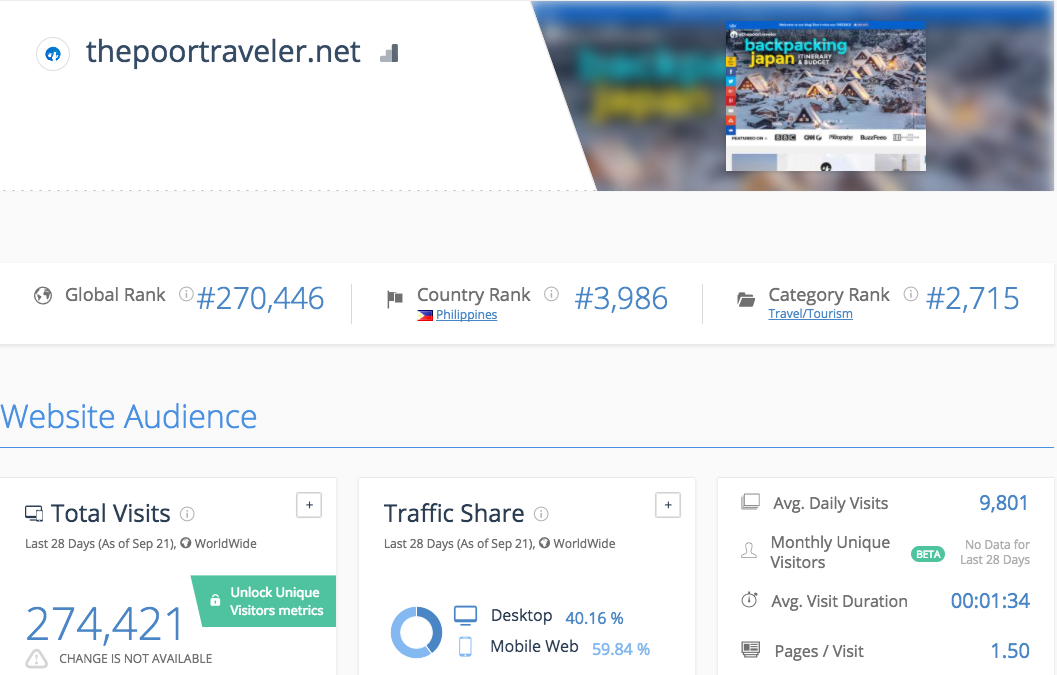Screen dimensions: 1057x675
Task: Click the Pages / Visit icon
Action: pyautogui.click(x=750, y=649)
